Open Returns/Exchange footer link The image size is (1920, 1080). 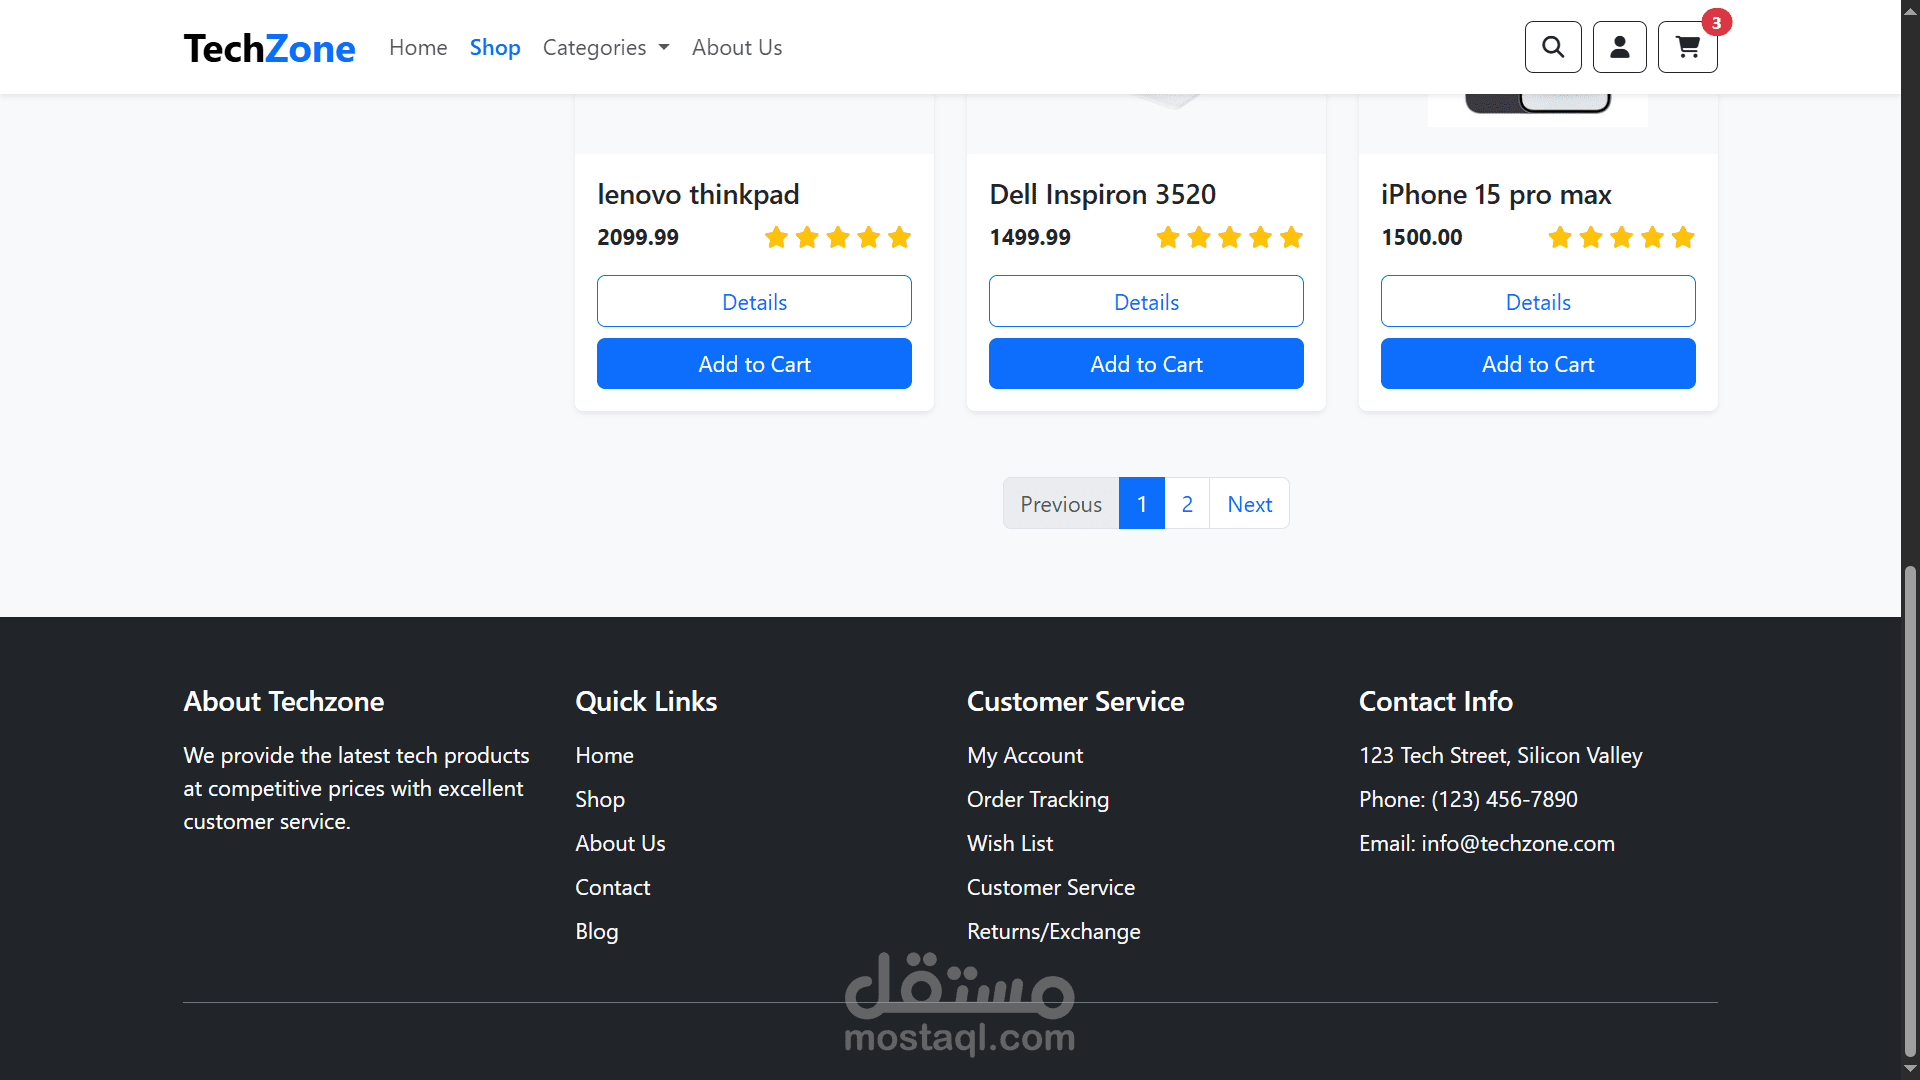[1053, 931]
